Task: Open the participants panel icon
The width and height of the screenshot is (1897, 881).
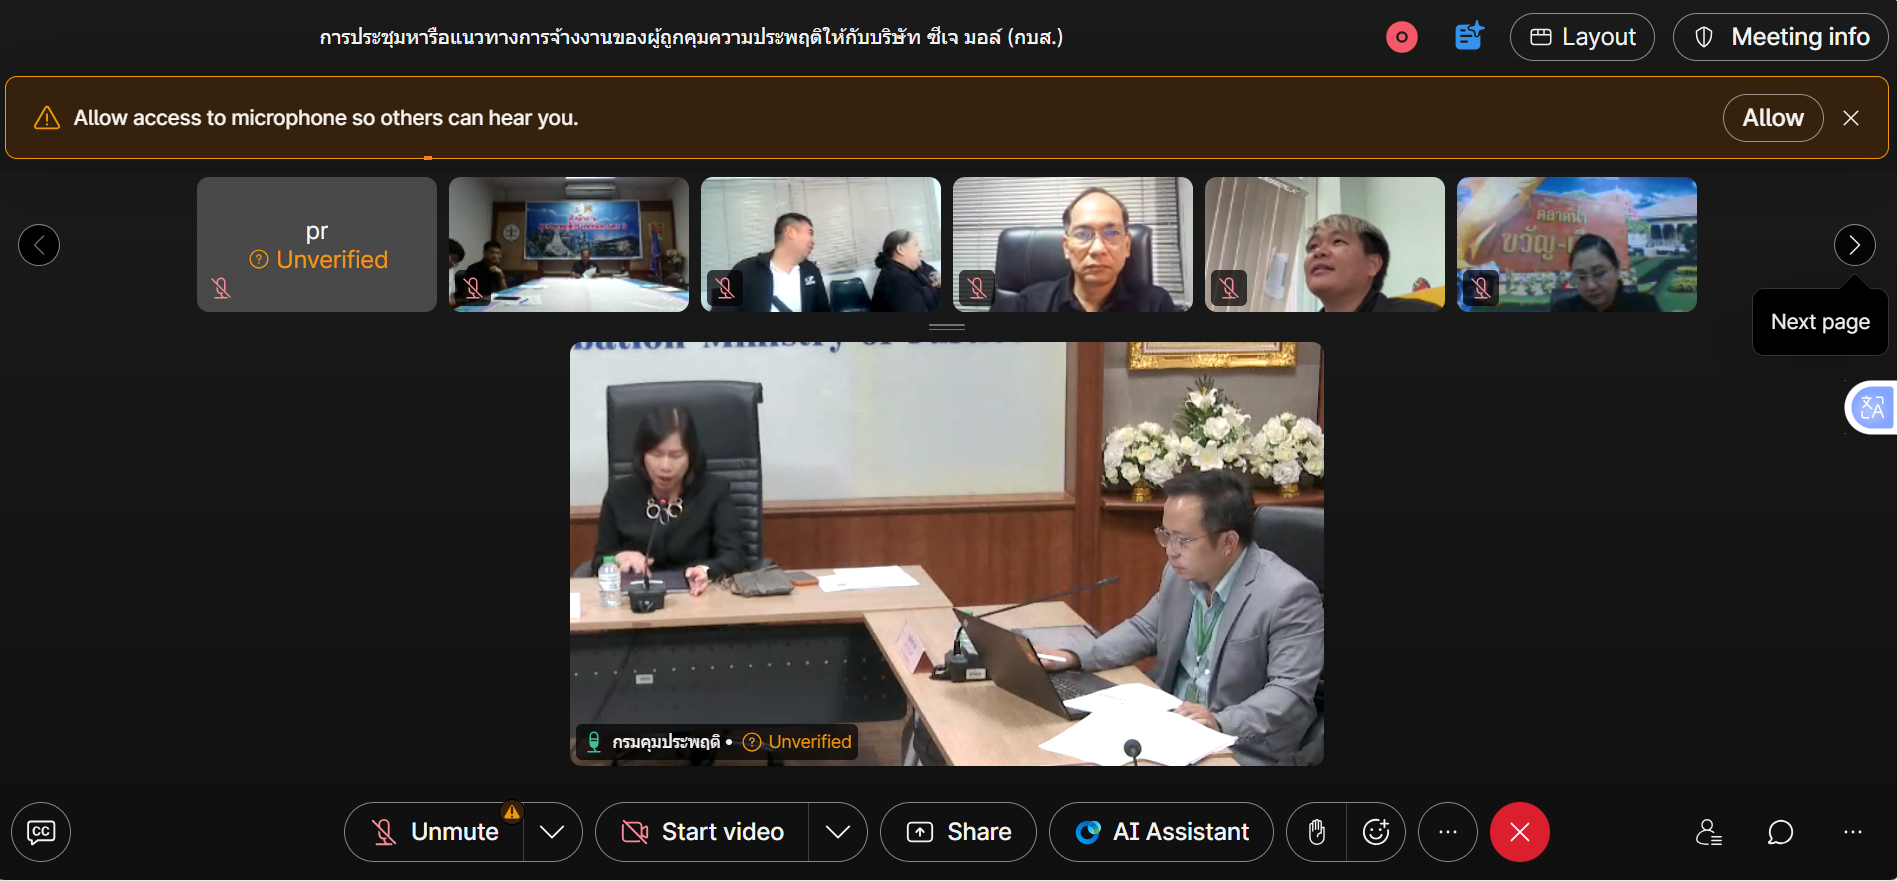Action: [1708, 832]
